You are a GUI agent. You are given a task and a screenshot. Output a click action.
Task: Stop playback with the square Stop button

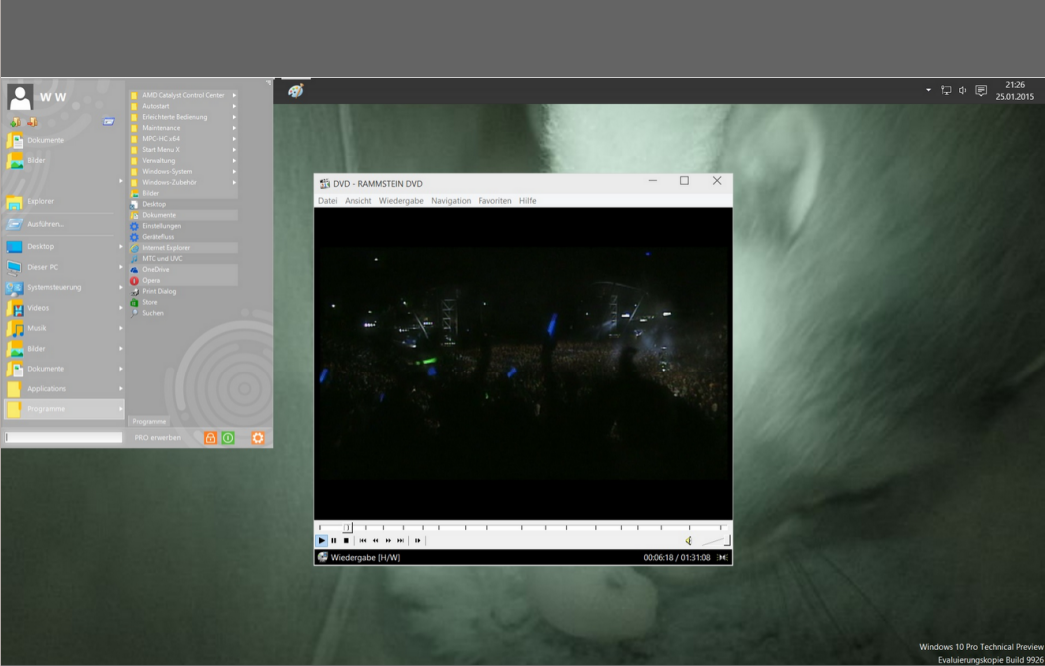(x=346, y=541)
